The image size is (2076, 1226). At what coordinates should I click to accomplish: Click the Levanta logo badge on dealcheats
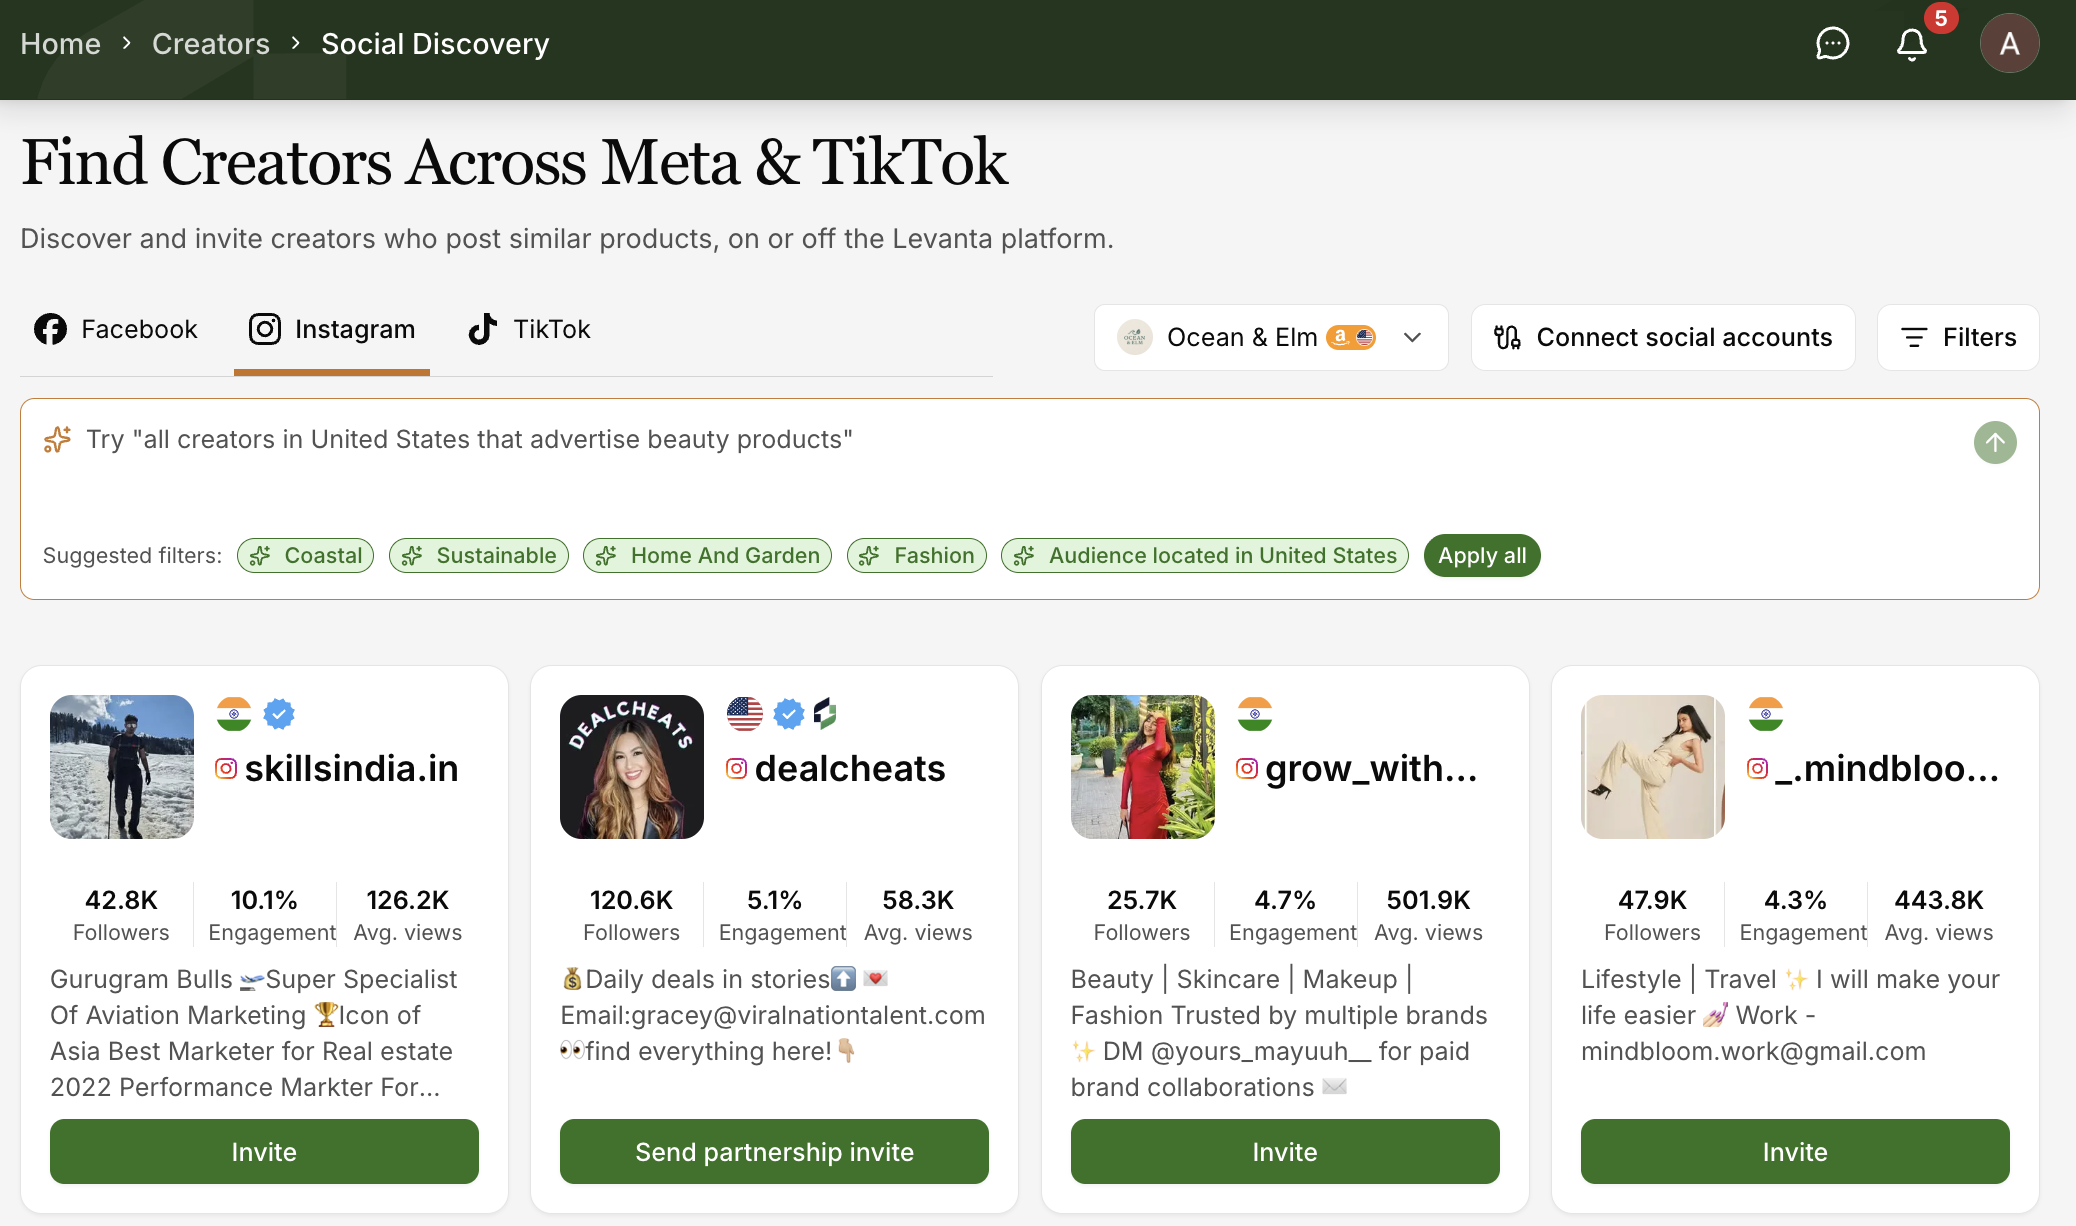825,714
